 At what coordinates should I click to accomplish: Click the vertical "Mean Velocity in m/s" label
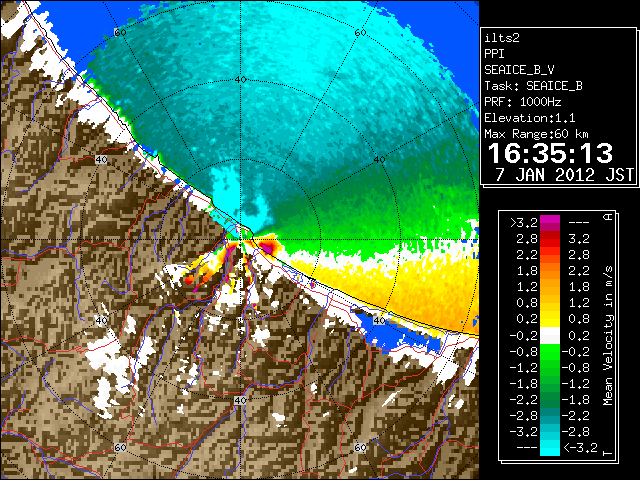[608, 336]
